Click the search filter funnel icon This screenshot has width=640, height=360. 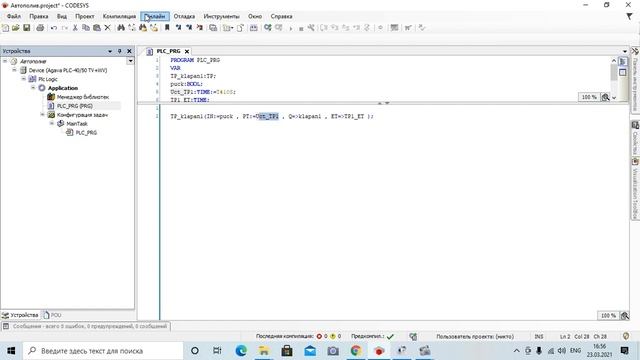tap(629, 16)
